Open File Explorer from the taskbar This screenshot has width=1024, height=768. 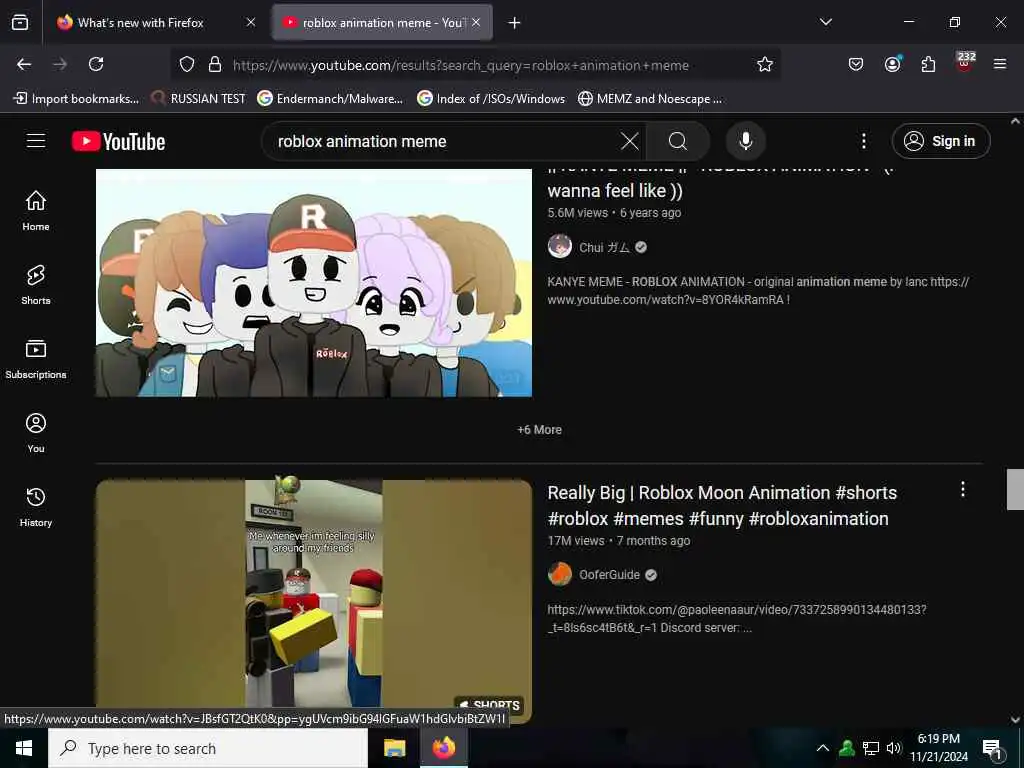point(394,748)
